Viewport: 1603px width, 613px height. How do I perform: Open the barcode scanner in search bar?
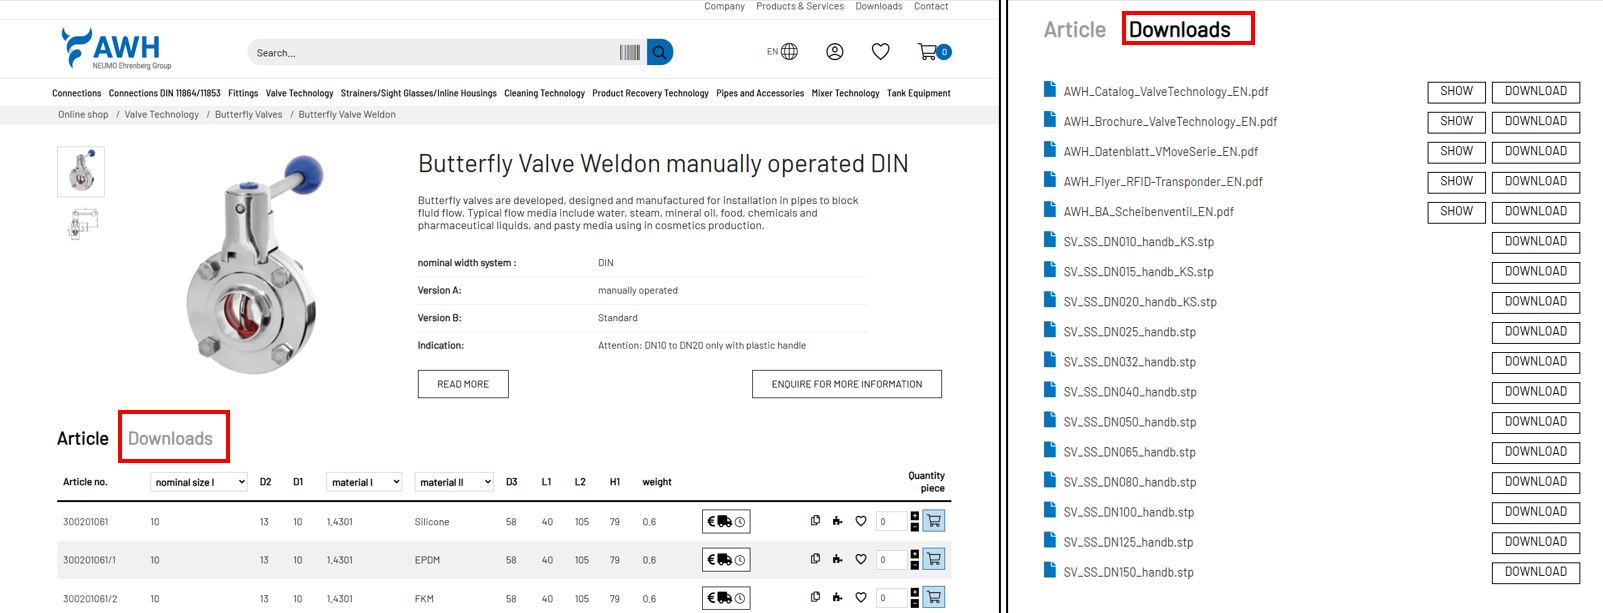pos(629,52)
